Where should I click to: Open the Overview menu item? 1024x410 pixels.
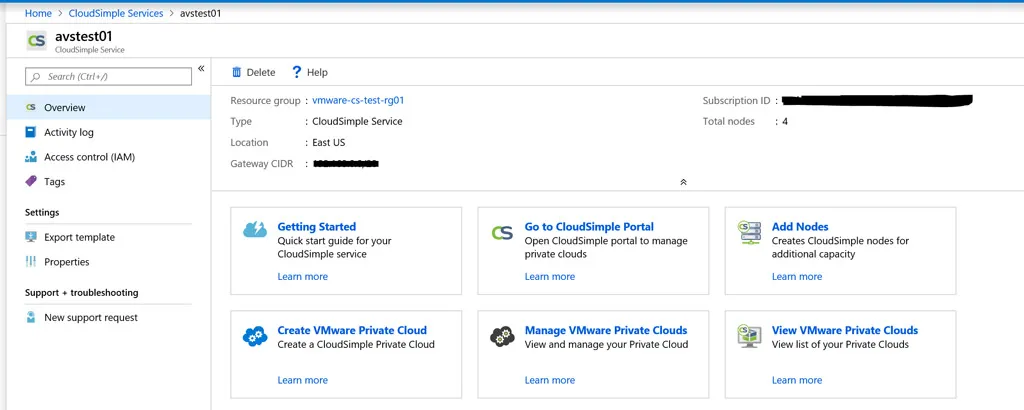pos(108,107)
